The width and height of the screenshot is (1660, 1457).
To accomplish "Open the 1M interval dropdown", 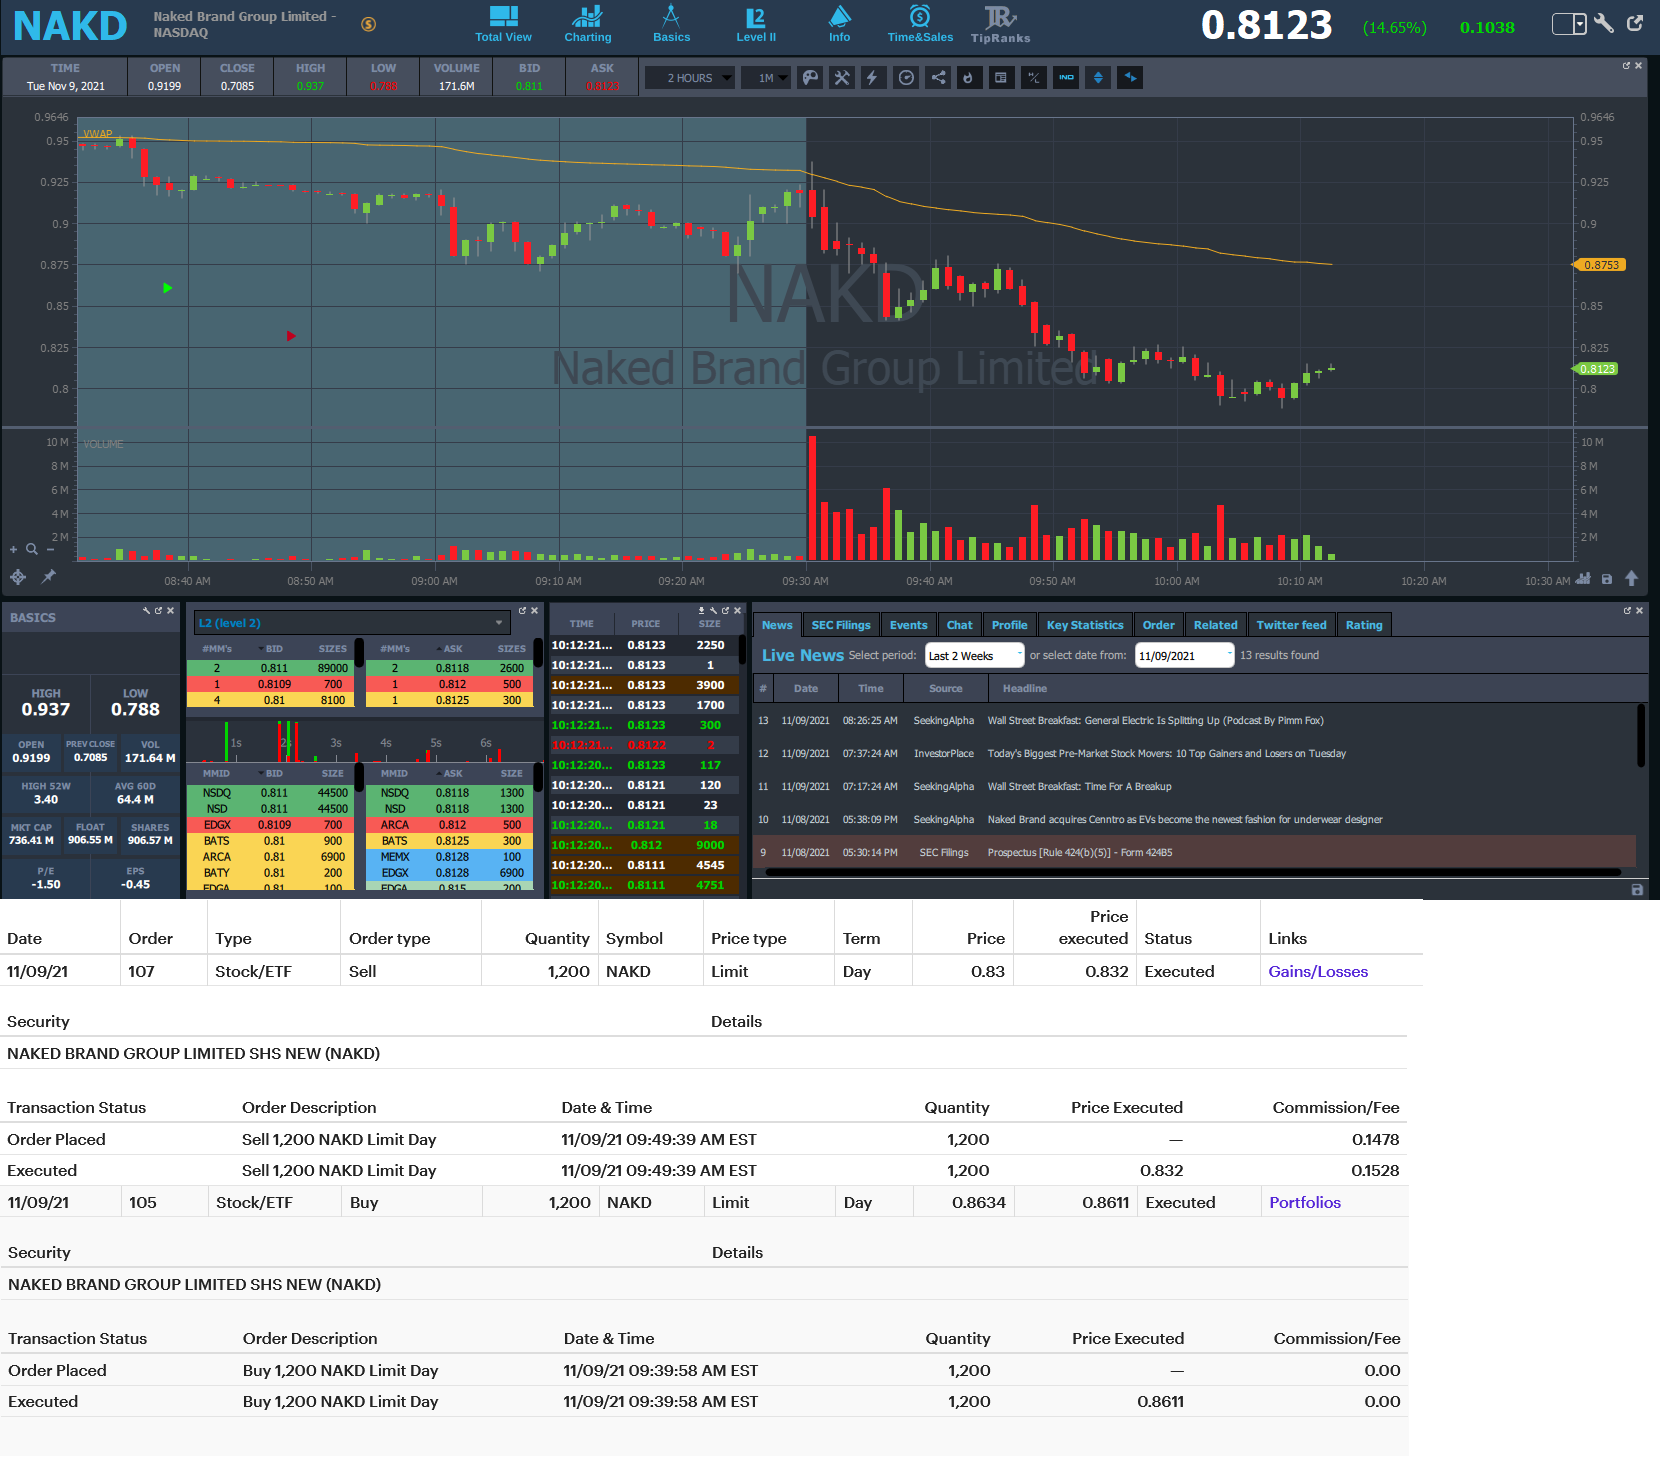I will [767, 78].
